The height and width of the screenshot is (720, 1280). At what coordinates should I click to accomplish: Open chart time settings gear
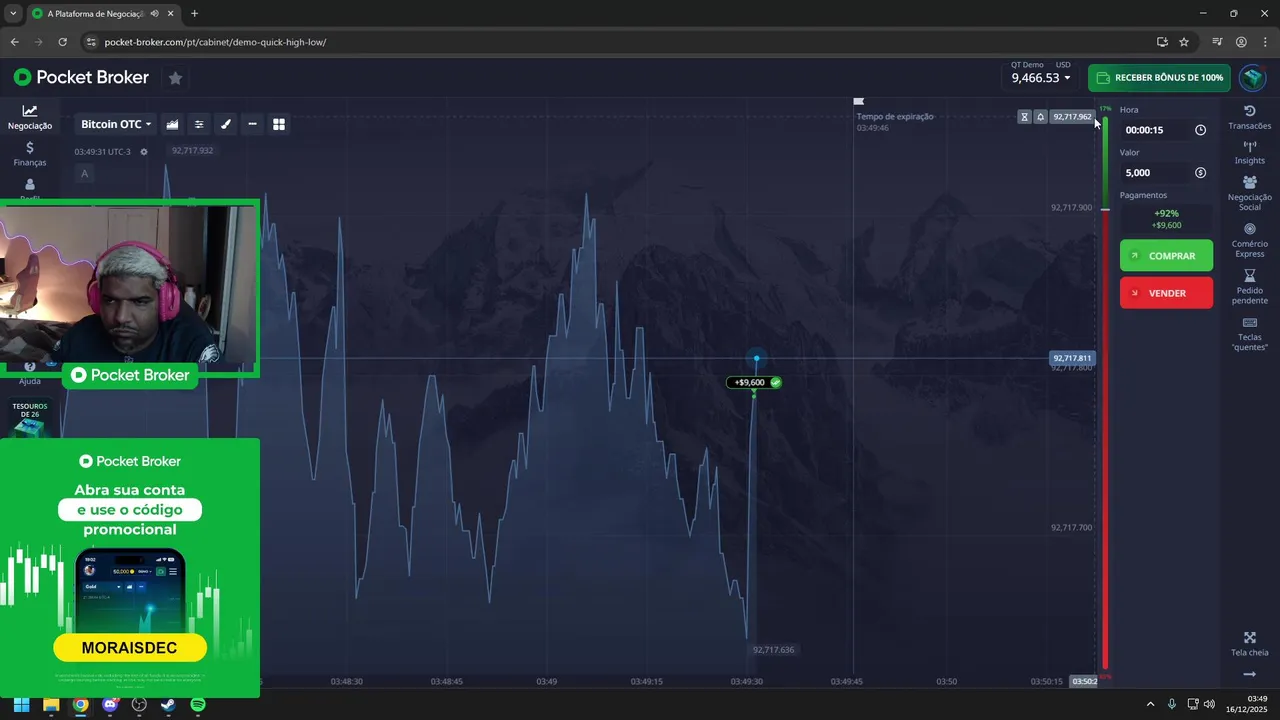(144, 152)
